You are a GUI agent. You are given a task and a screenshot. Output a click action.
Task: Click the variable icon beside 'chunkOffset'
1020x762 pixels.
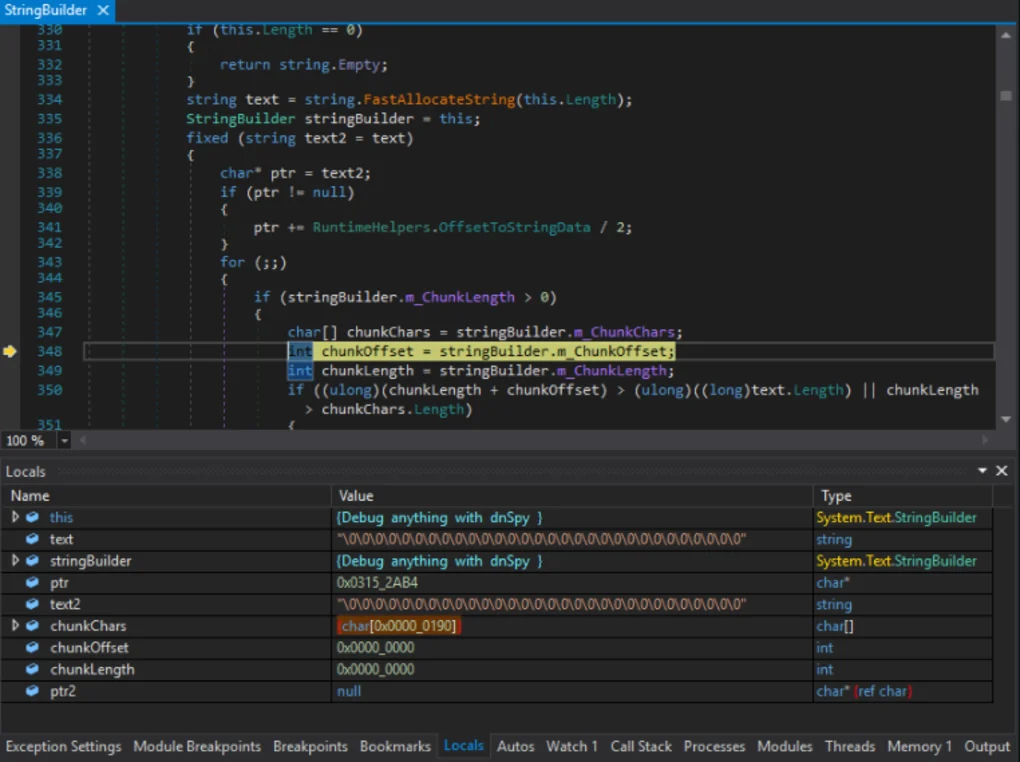tap(33, 647)
